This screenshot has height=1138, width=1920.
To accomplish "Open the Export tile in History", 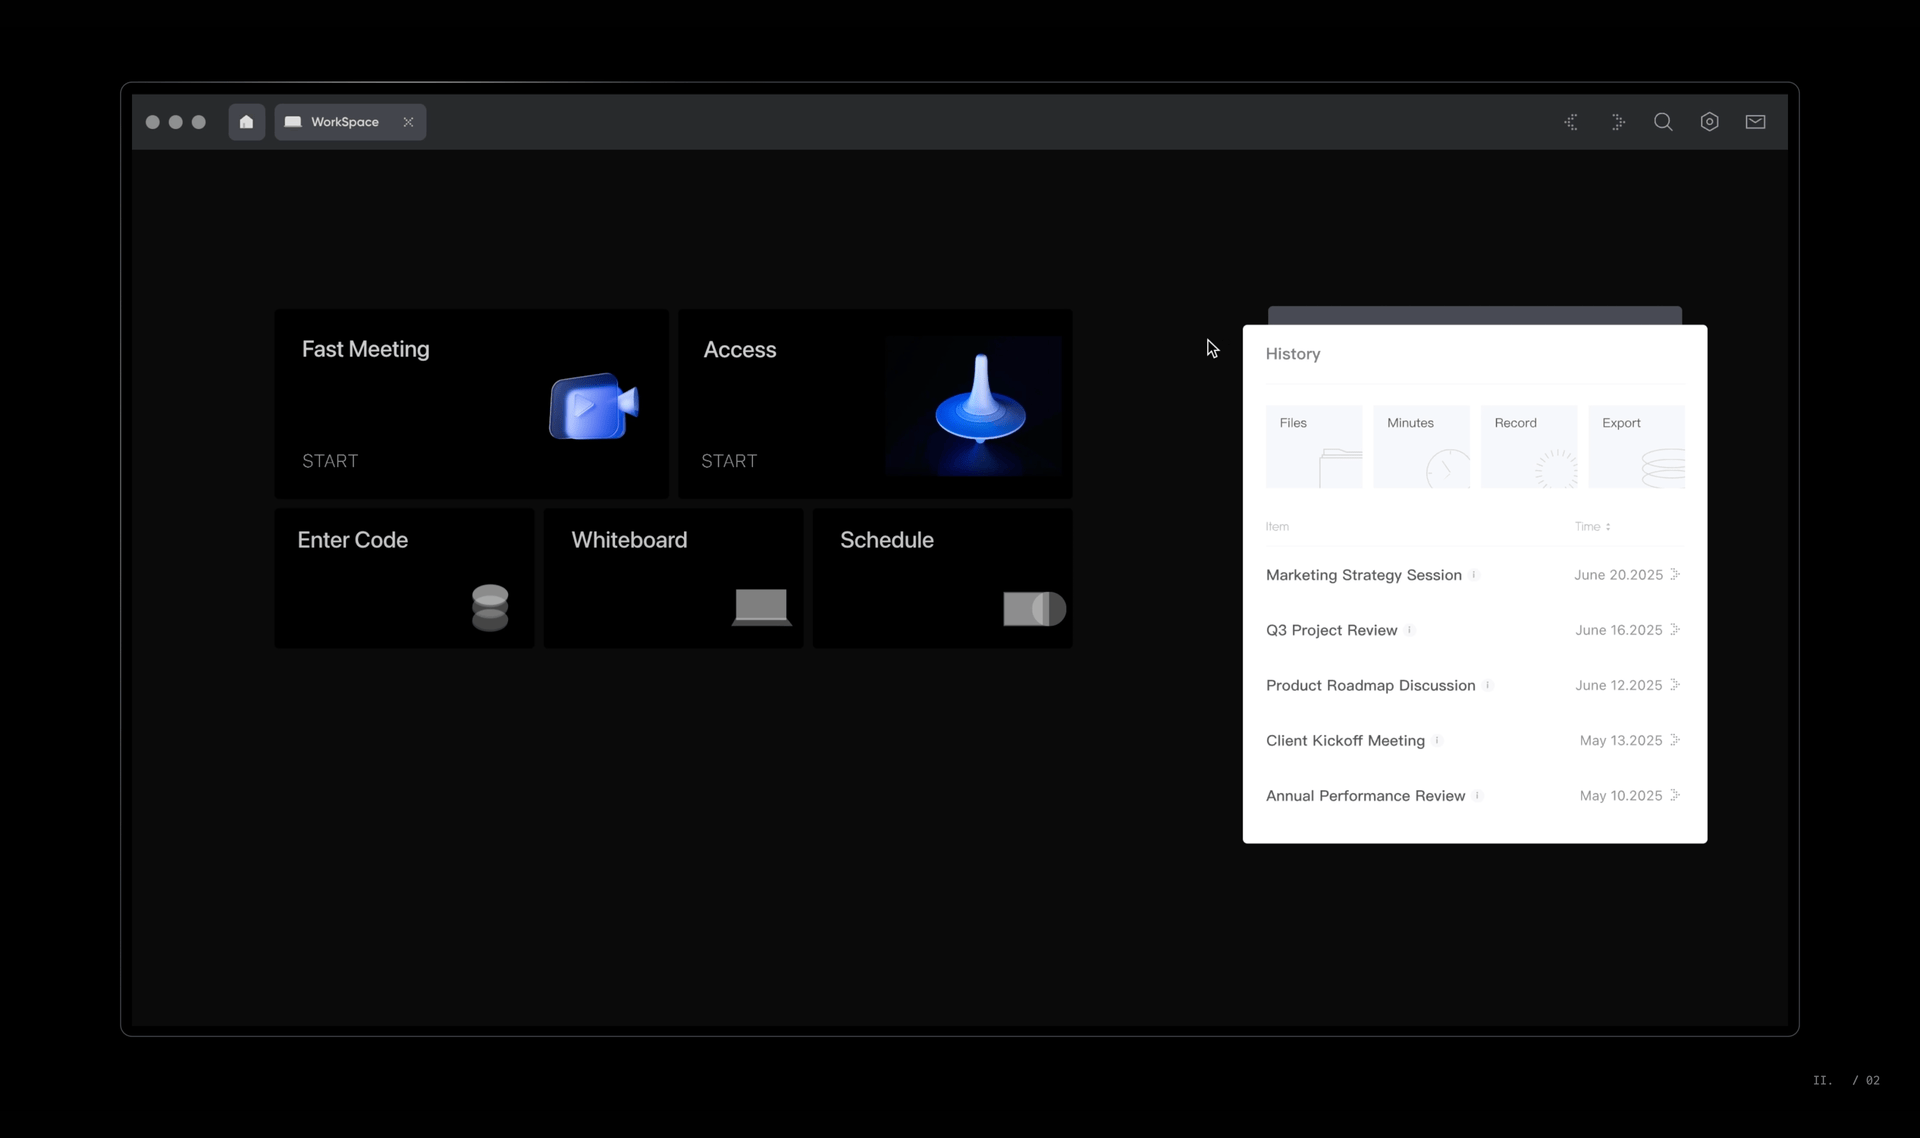I will [1636, 446].
